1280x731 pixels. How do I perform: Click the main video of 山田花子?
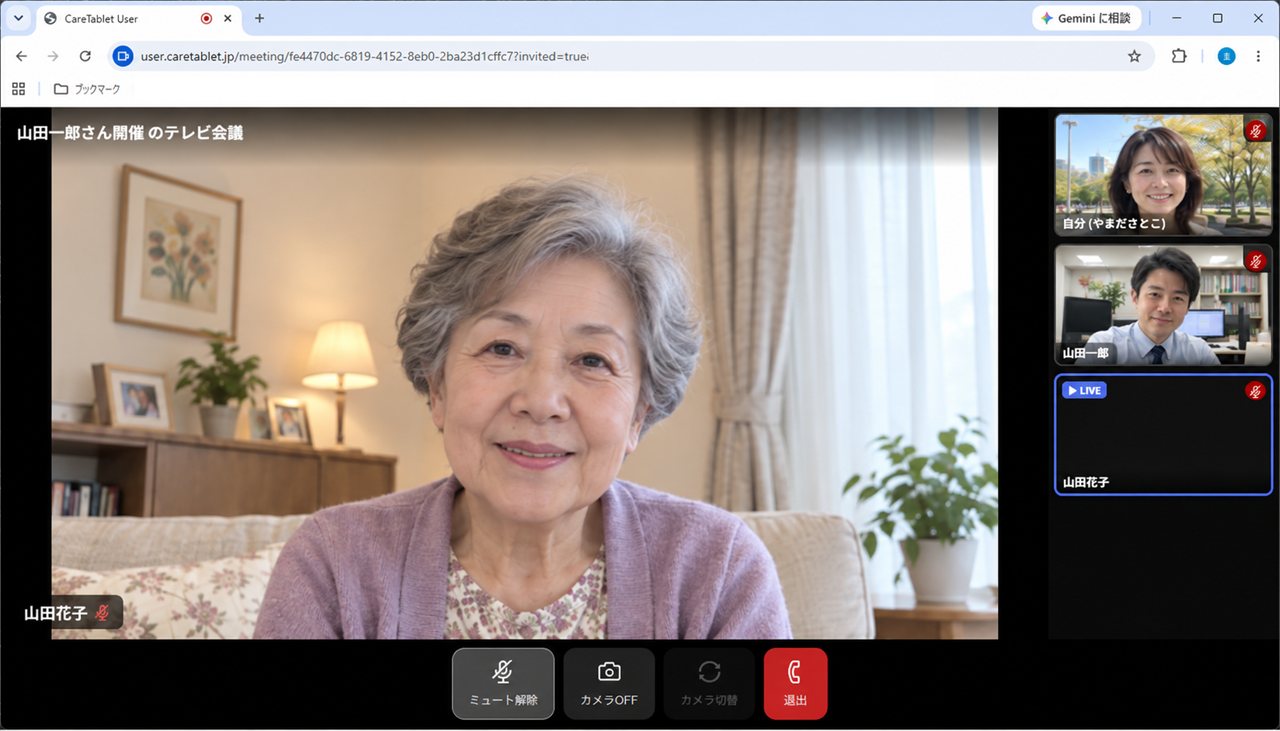[525, 373]
